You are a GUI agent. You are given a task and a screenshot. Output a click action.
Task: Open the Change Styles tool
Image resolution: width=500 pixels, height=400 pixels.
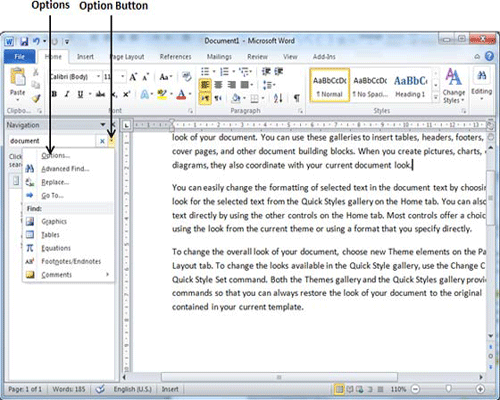[x=454, y=86]
